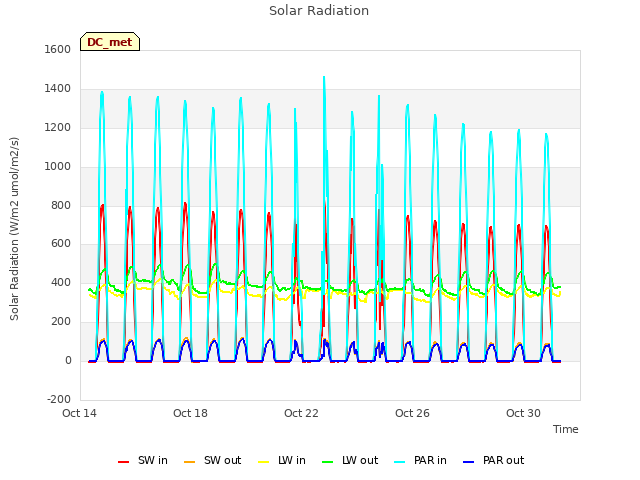Click the -200 y-axis tick label
Screen dimensions: 640x480
coord(59,399)
